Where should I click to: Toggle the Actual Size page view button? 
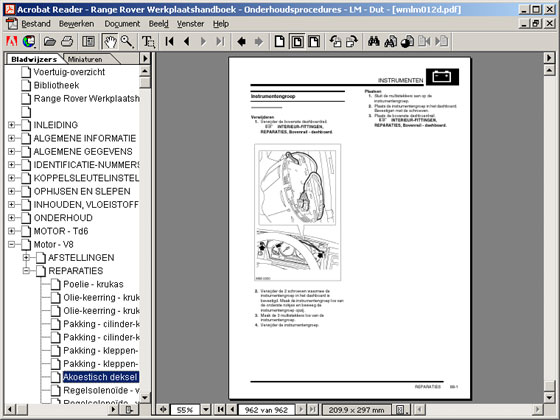click(280, 42)
